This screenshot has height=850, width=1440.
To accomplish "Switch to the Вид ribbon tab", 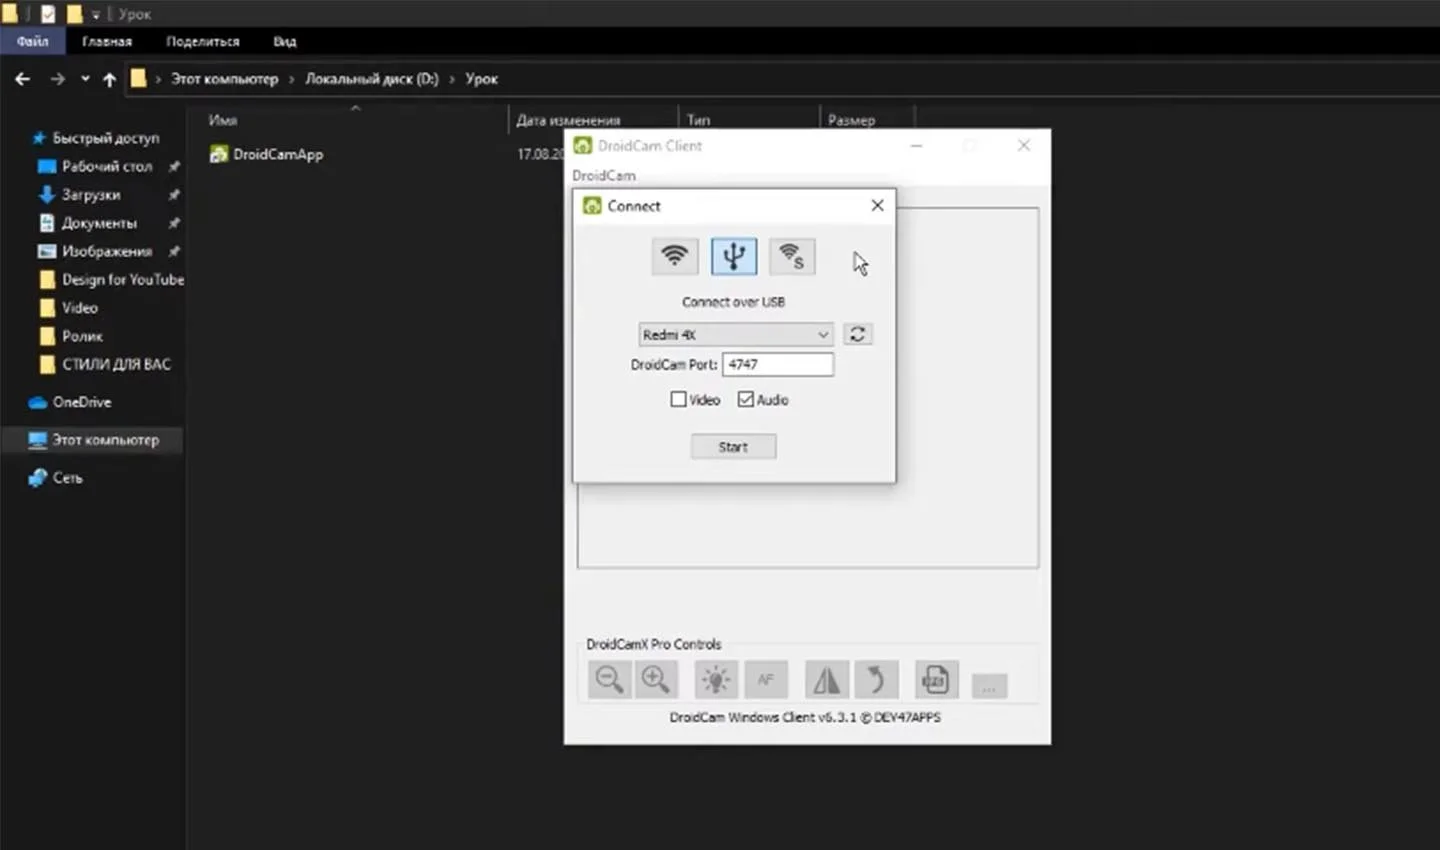I will 285,41.
